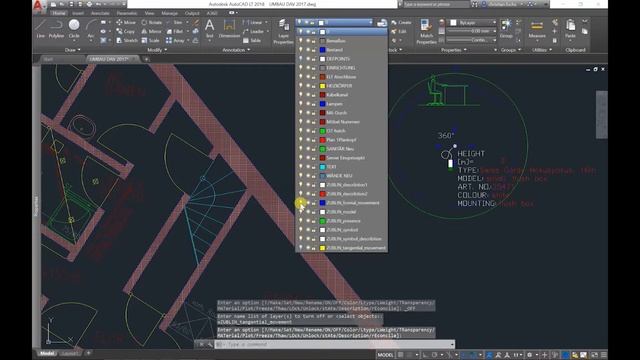Toggle lightbulb for DEFPOINTS layer

(301, 59)
